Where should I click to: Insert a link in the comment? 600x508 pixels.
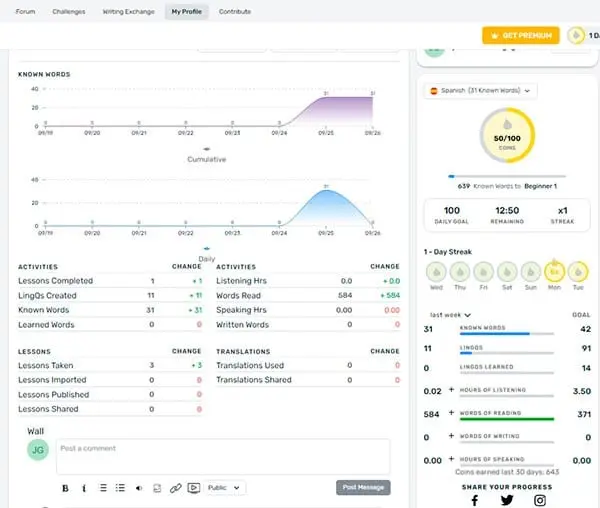click(176, 488)
